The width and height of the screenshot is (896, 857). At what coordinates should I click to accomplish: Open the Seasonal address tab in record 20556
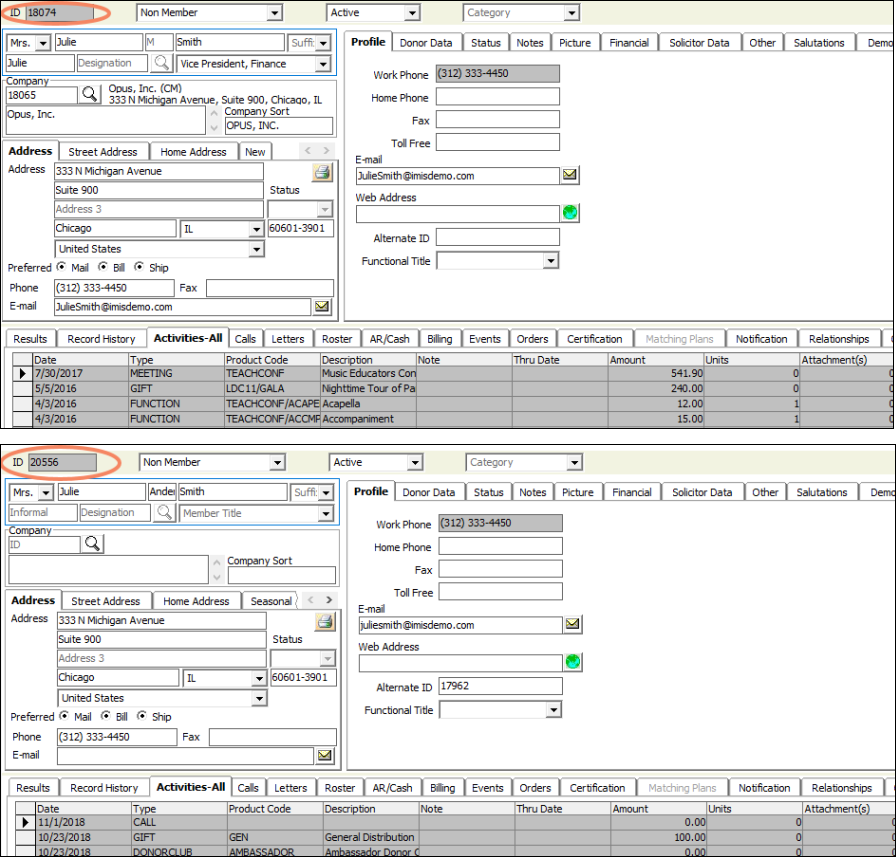click(271, 601)
